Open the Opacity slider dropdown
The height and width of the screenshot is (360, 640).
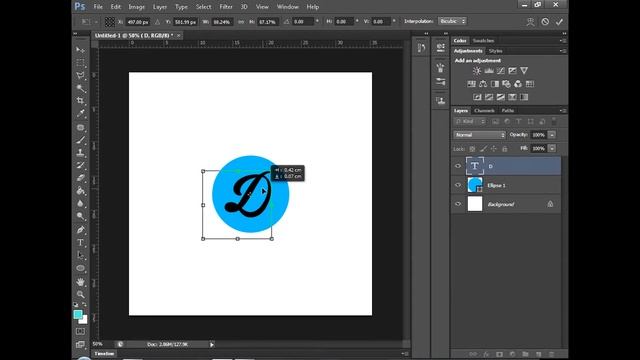[552, 135]
